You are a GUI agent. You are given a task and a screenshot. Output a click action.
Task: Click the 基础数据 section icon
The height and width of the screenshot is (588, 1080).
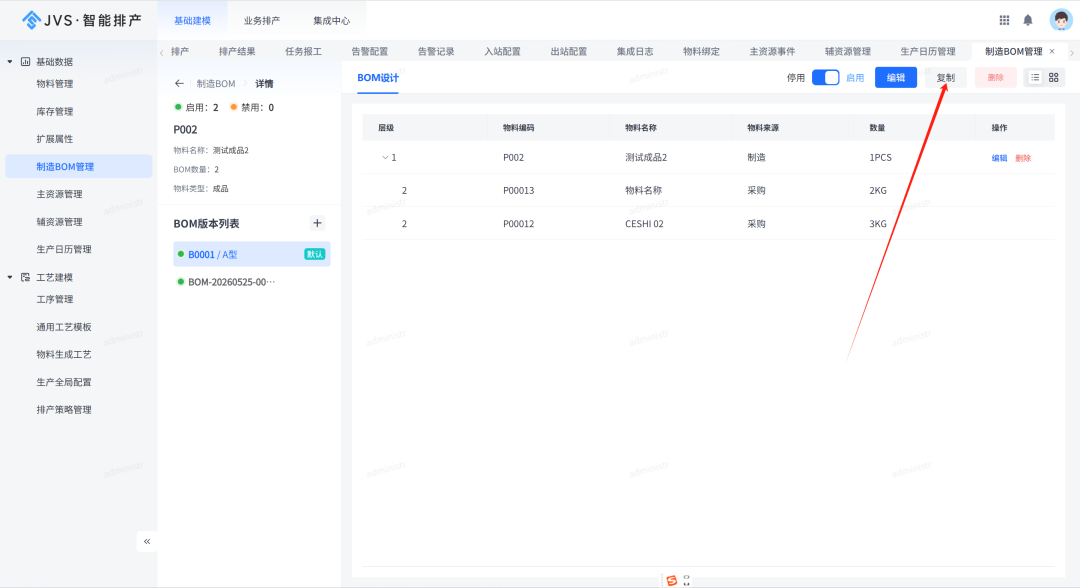tap(25, 61)
